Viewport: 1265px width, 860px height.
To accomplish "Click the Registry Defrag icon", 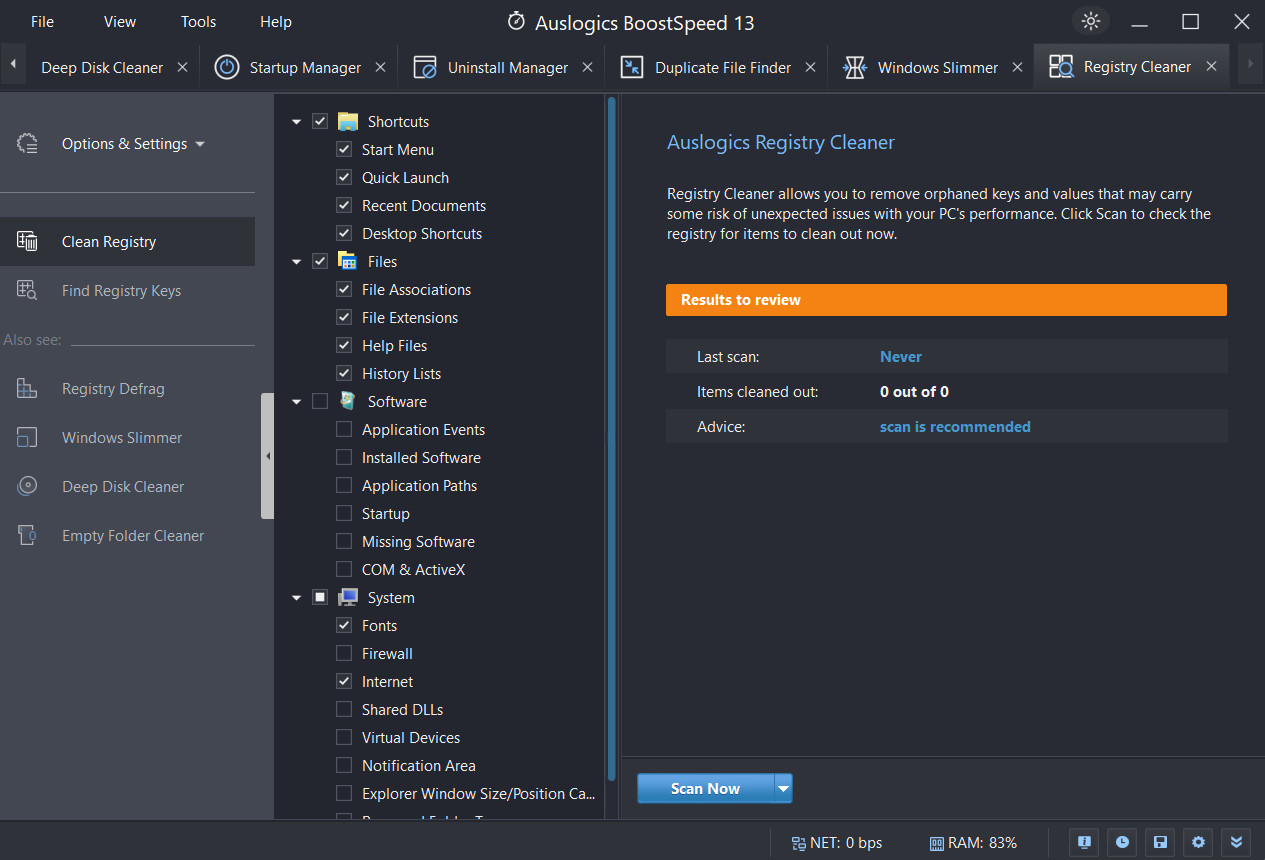I will coord(27,388).
